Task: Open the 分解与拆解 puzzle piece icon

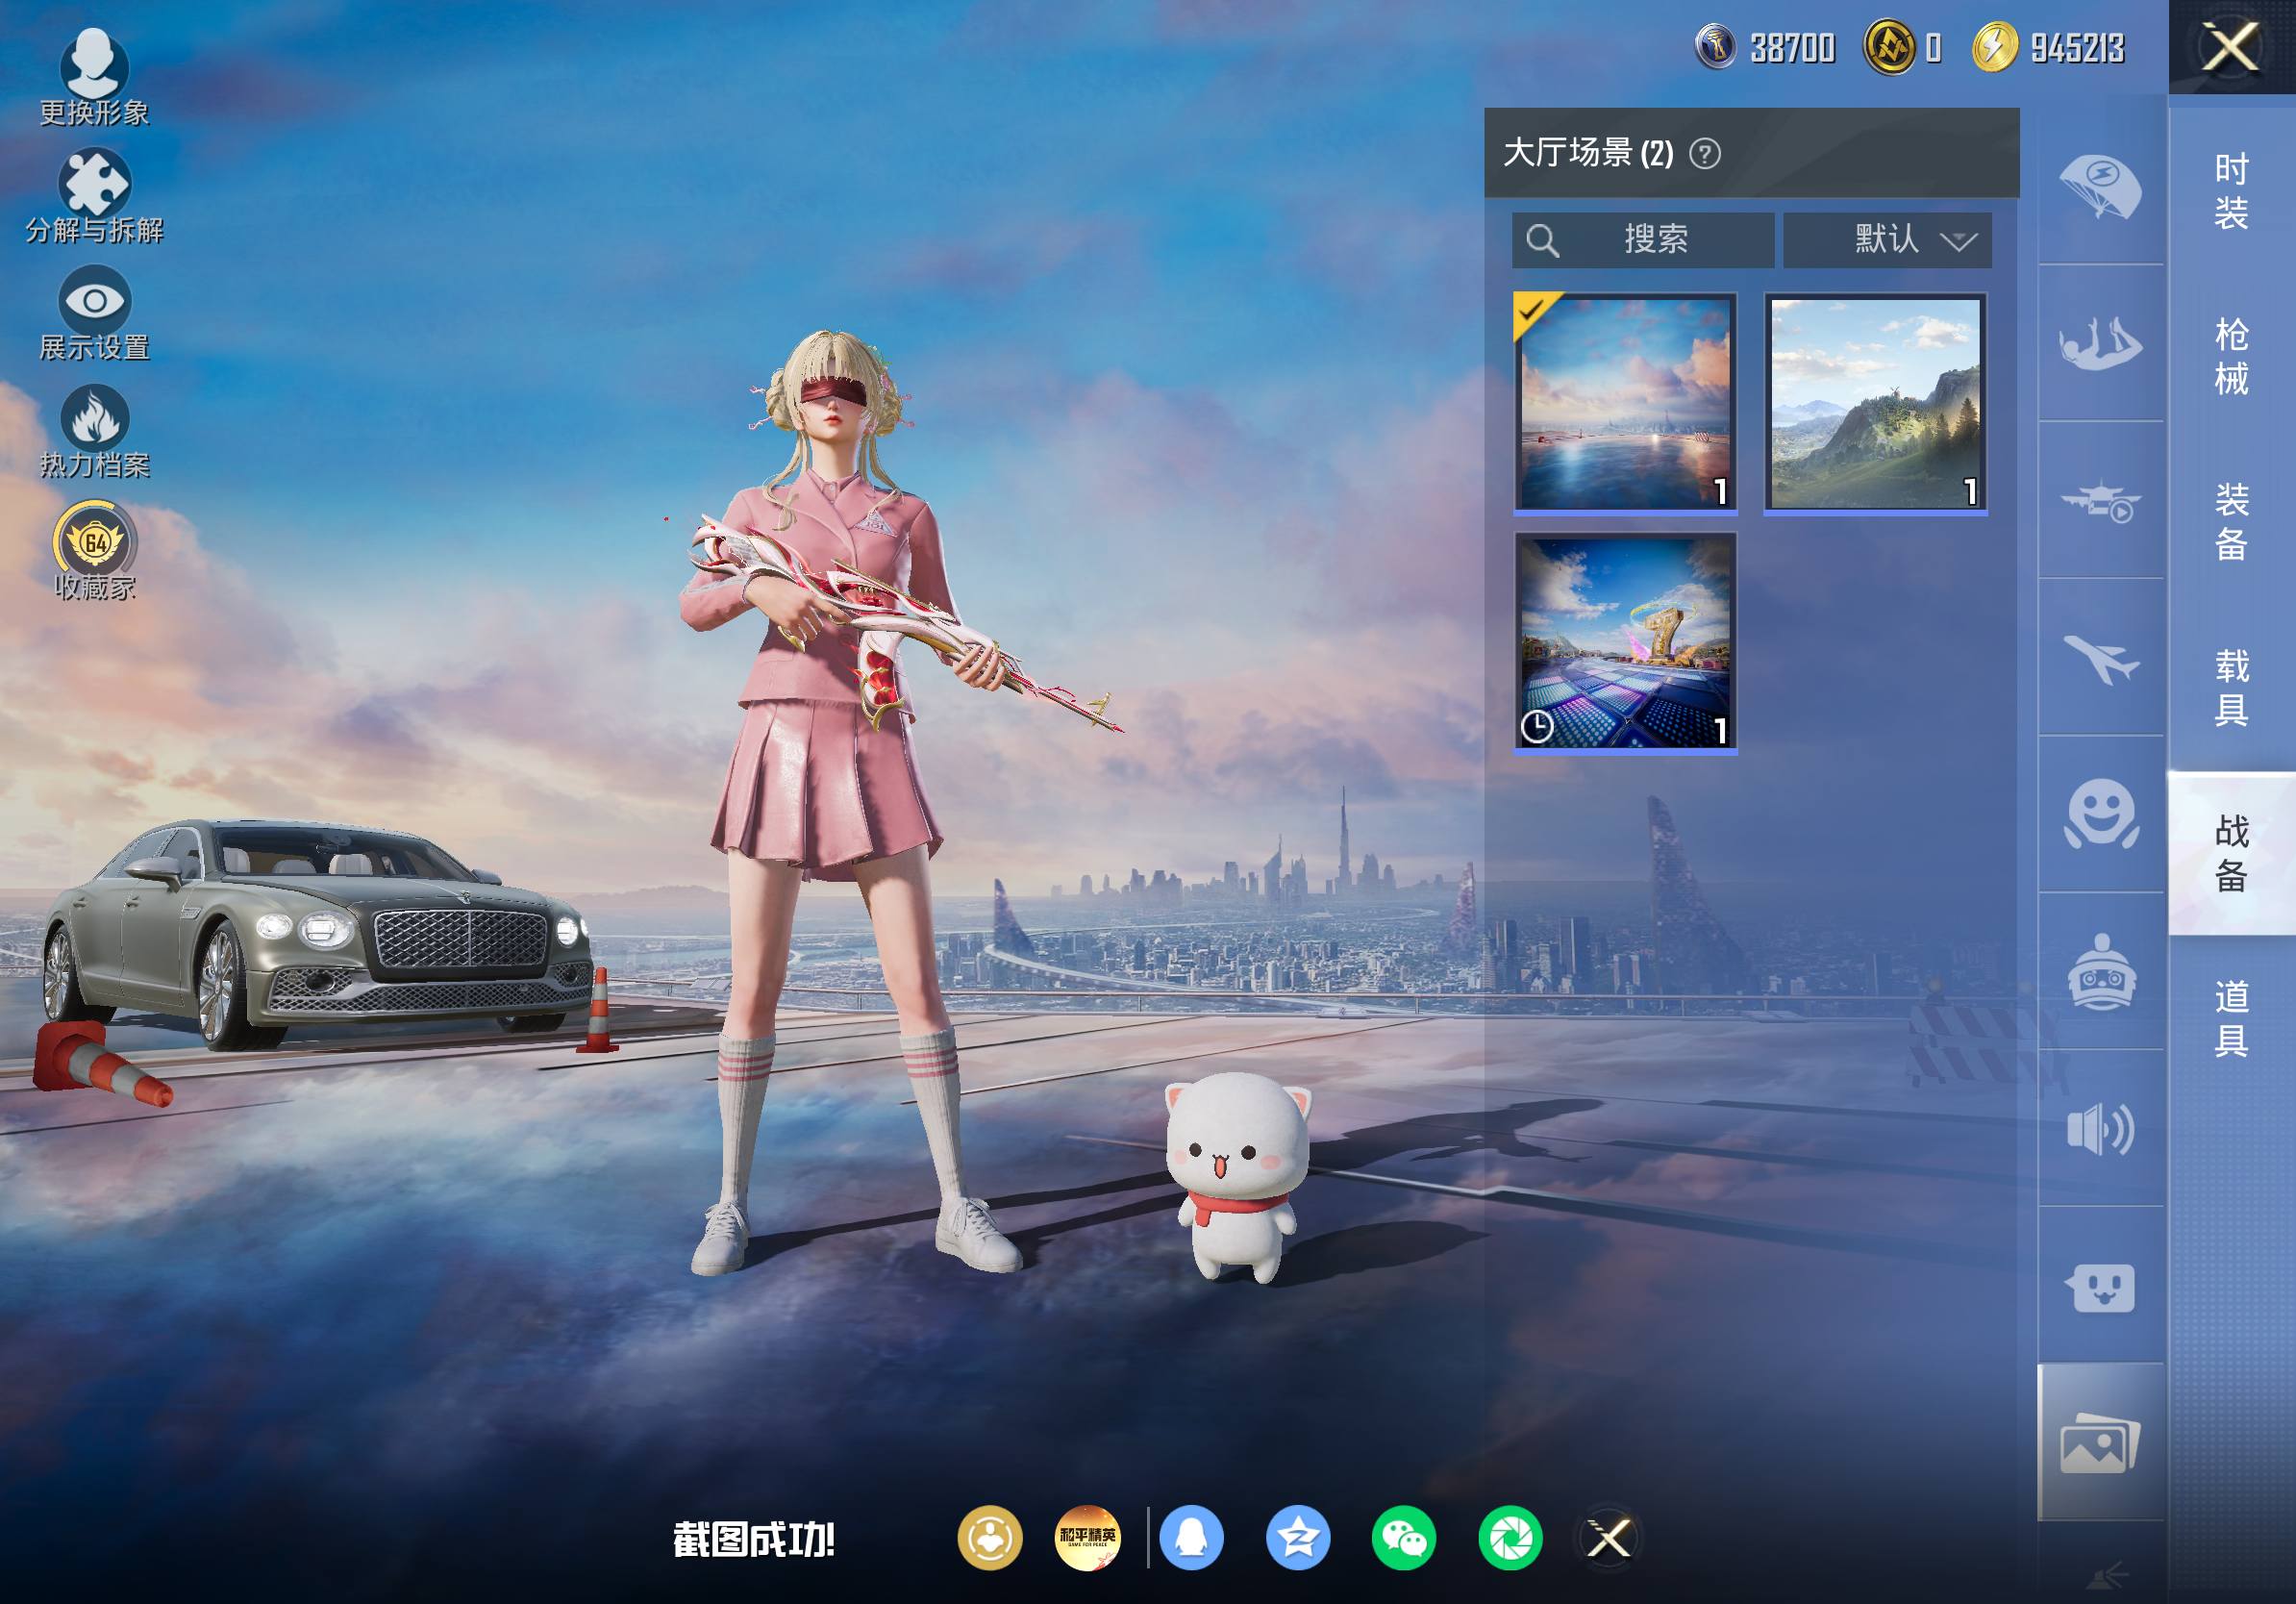Action: pos(94,195)
